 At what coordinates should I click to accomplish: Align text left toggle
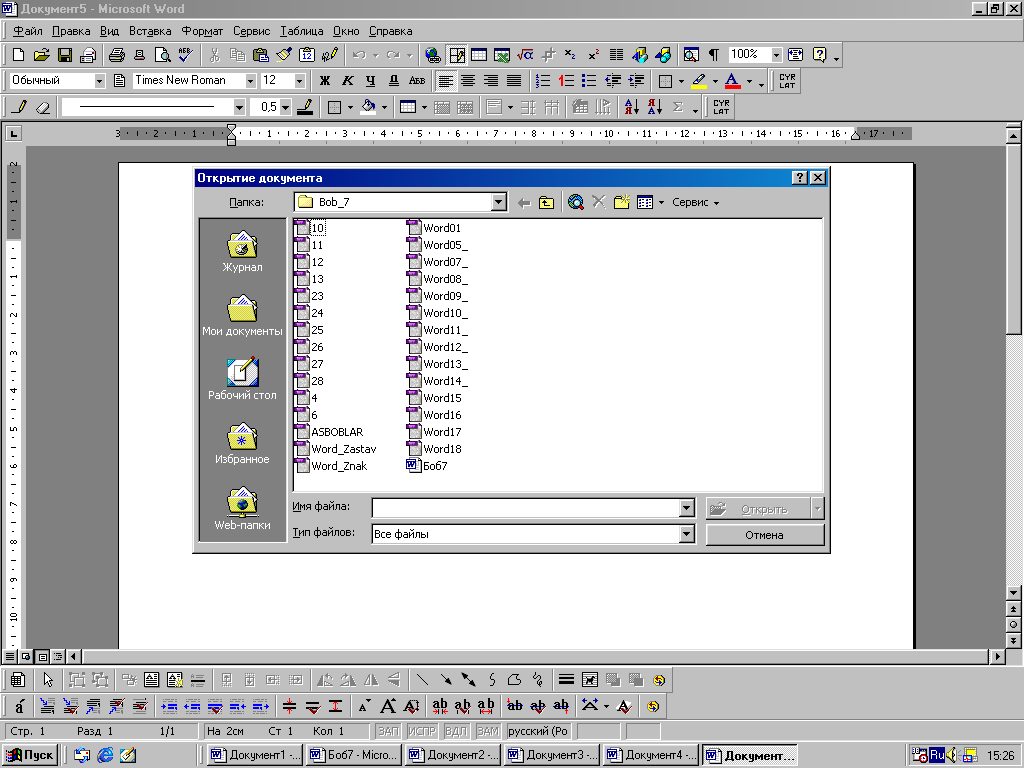click(445, 81)
